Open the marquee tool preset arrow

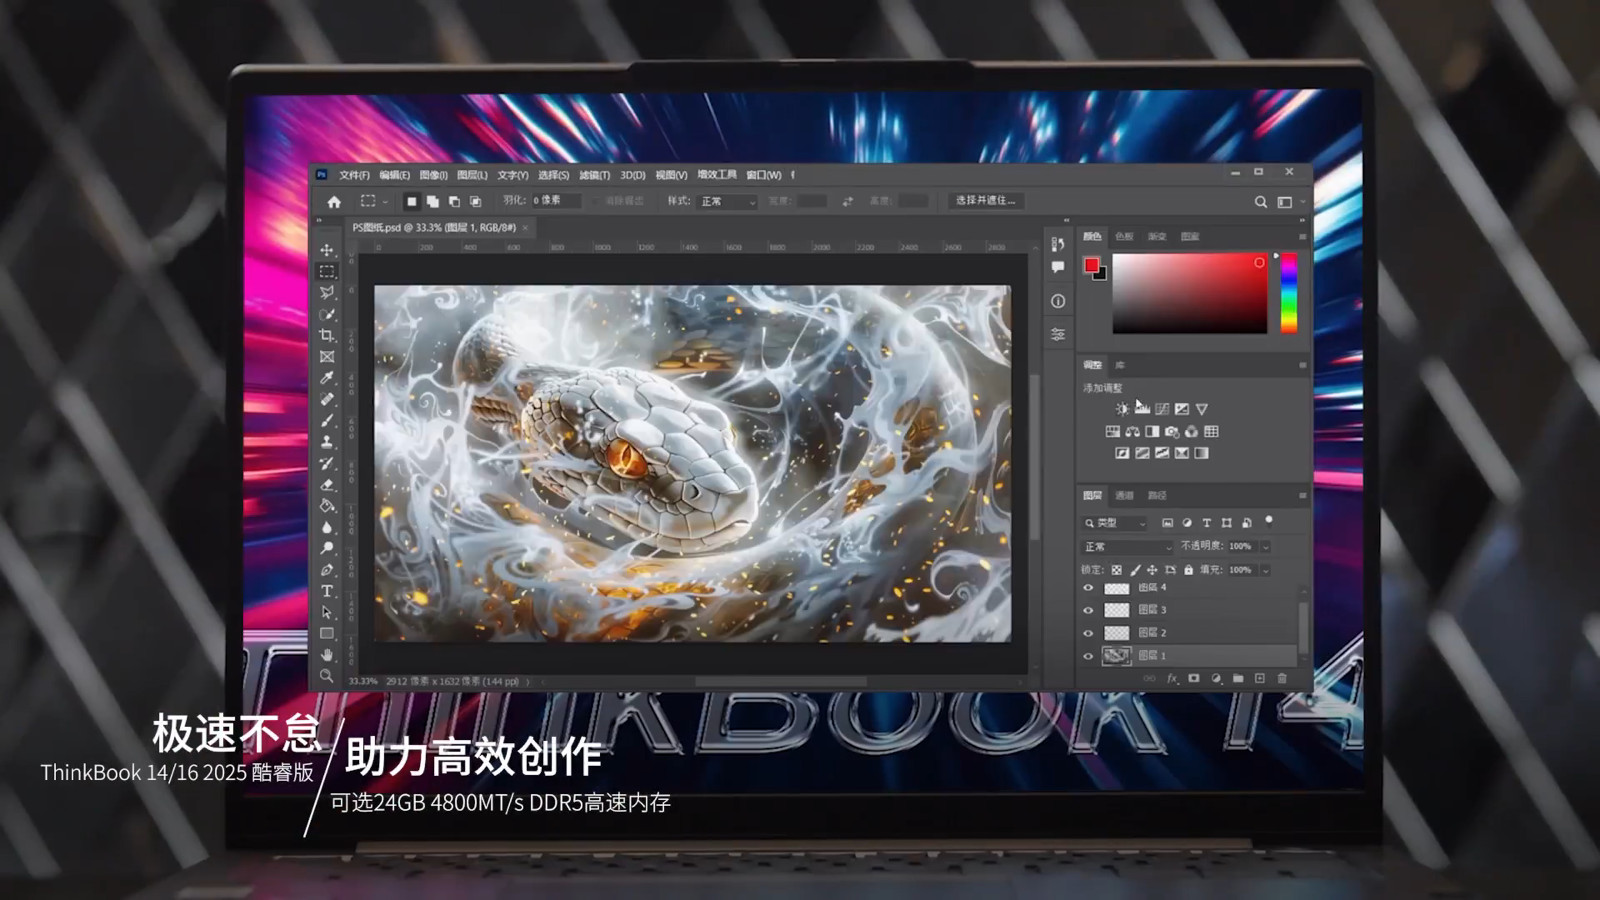[386, 202]
